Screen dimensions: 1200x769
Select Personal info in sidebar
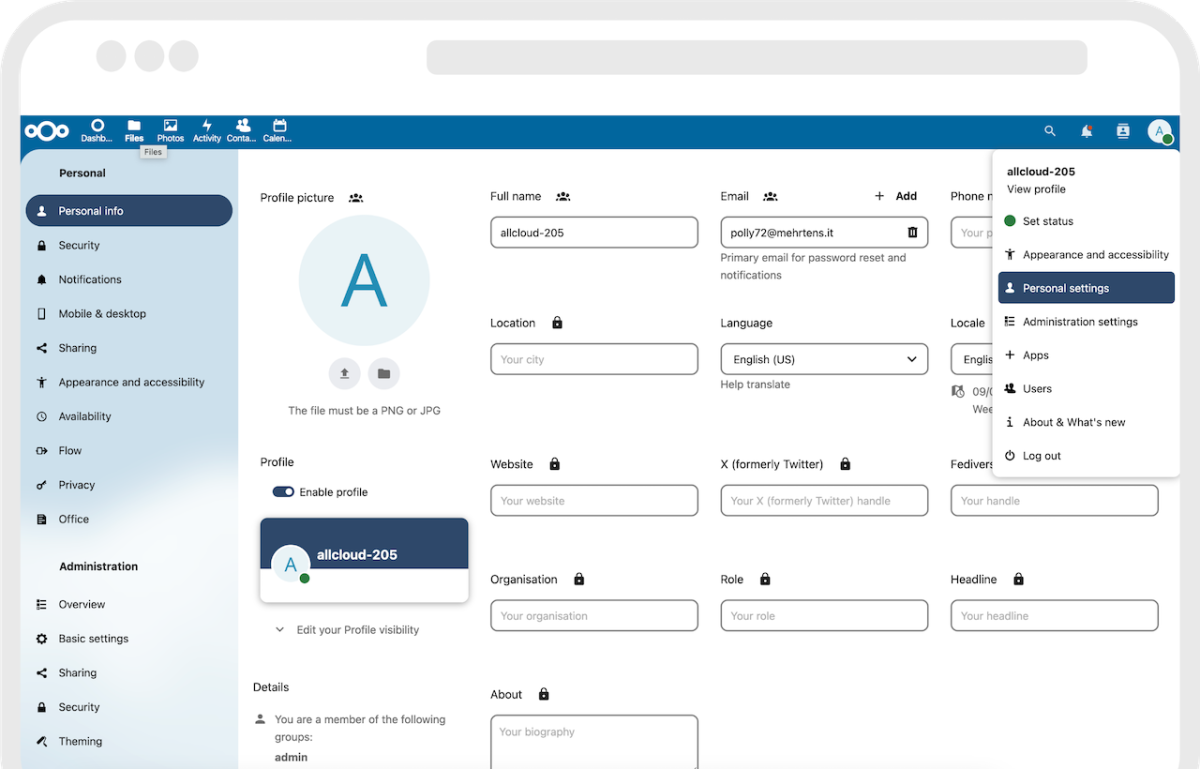[x=129, y=211]
